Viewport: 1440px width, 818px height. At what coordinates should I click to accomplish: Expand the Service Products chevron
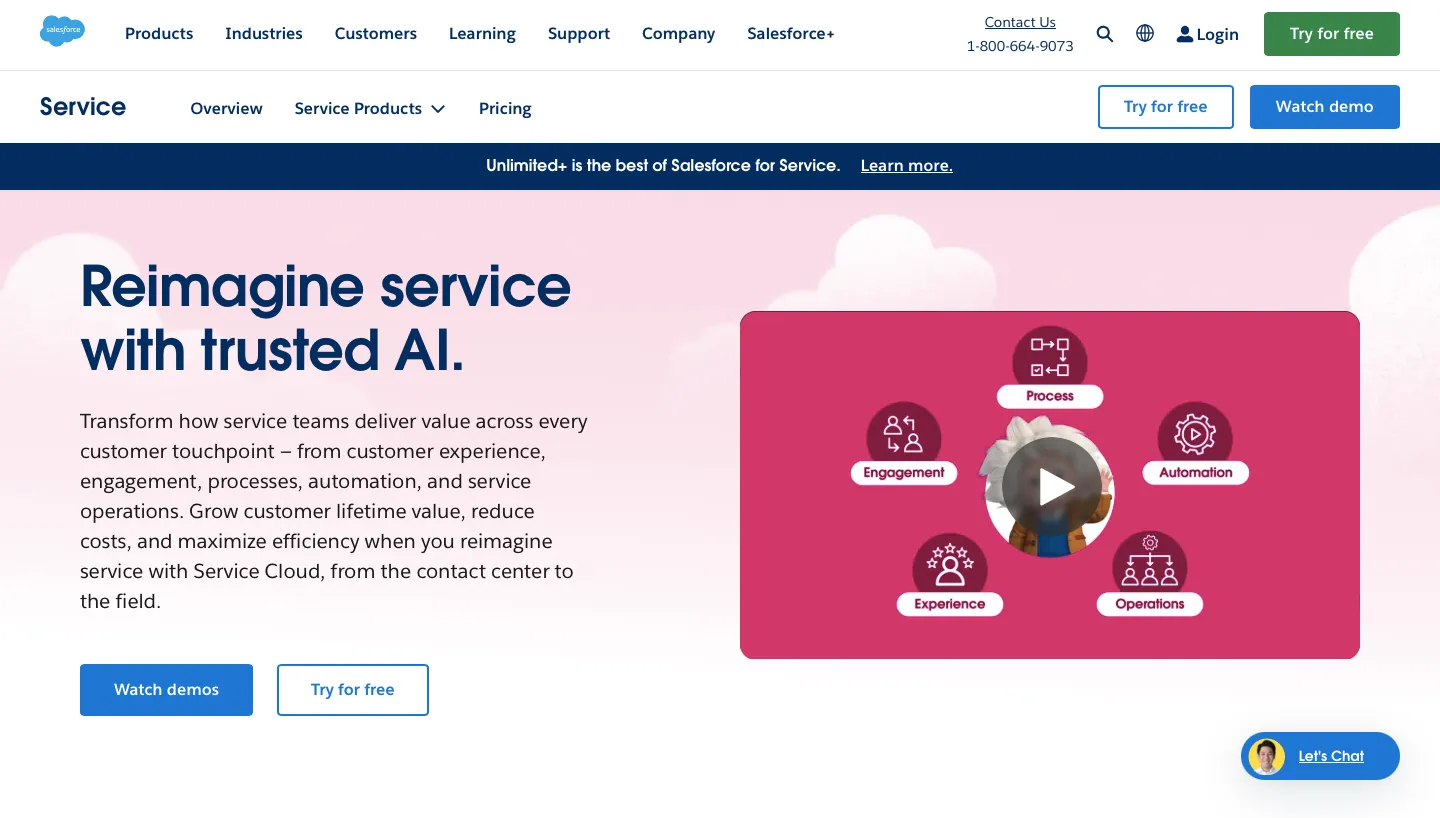tap(438, 109)
